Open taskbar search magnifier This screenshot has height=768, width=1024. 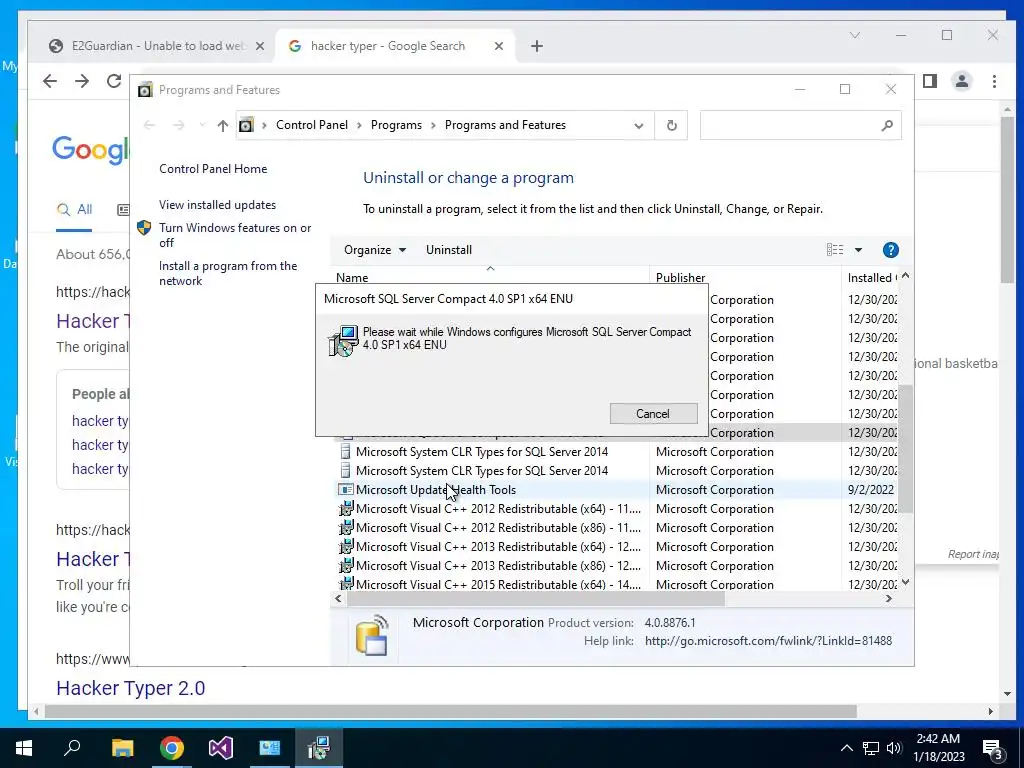[x=72, y=748]
